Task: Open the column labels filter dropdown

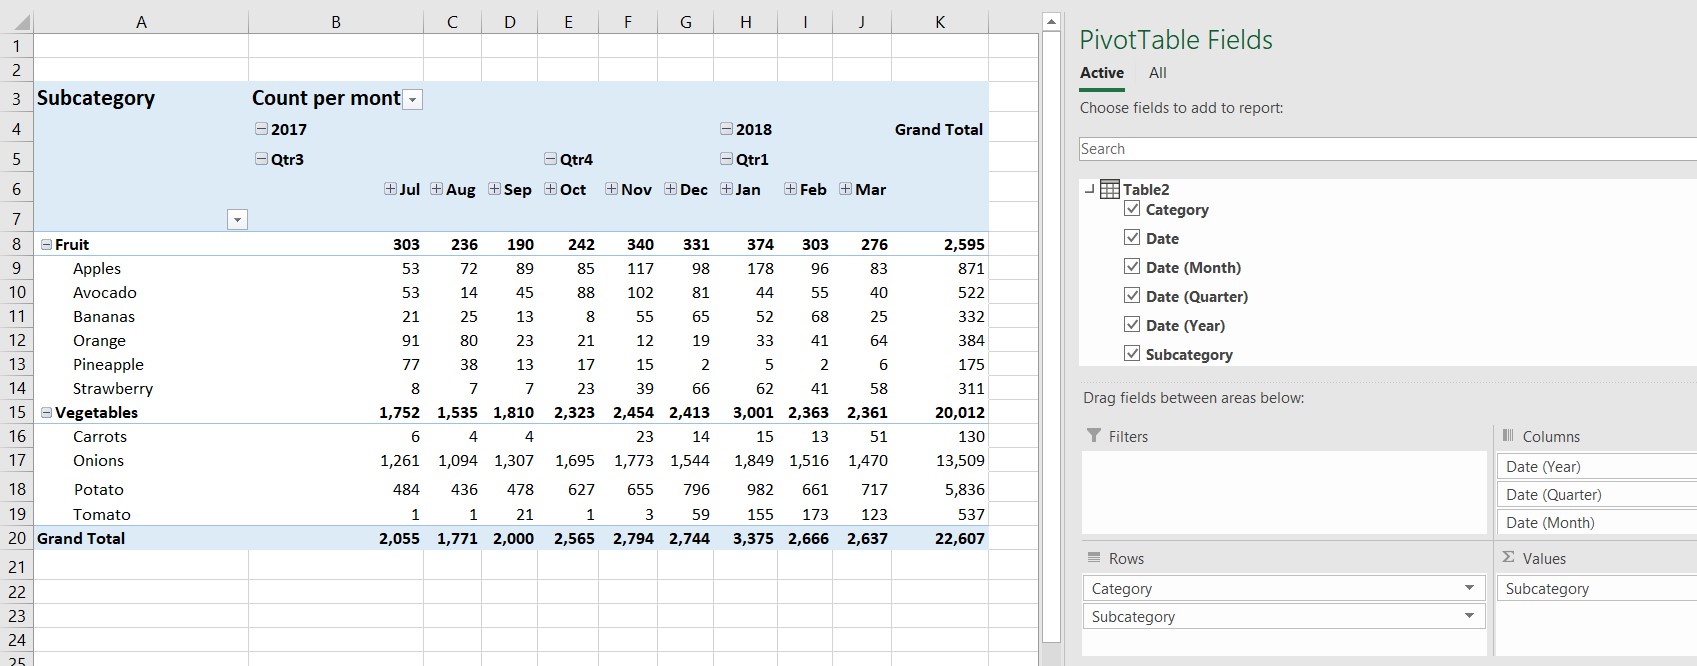Action: pos(412,99)
